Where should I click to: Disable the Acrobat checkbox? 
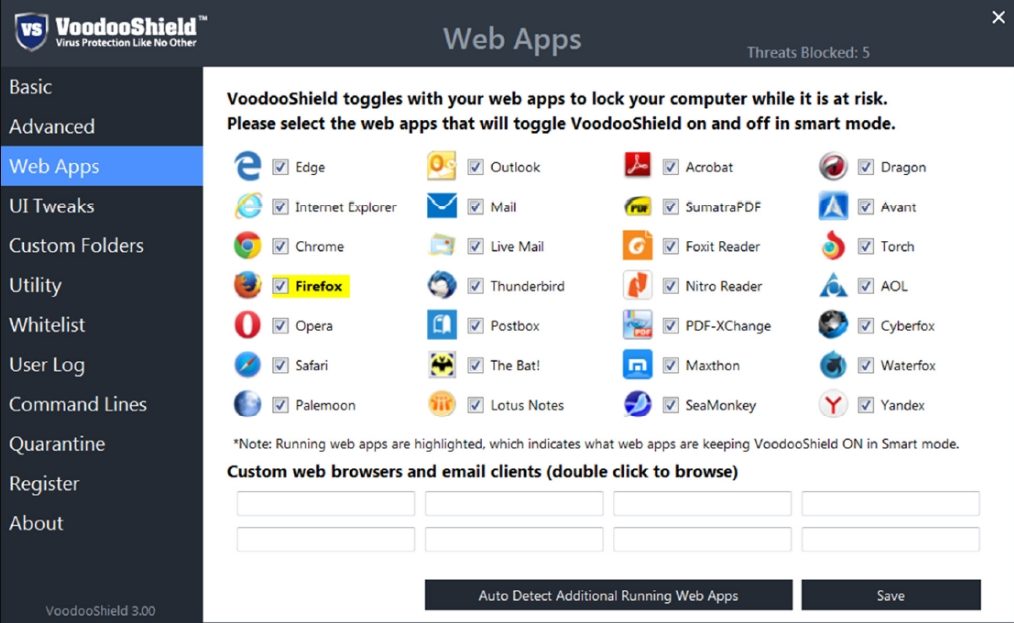tap(671, 167)
